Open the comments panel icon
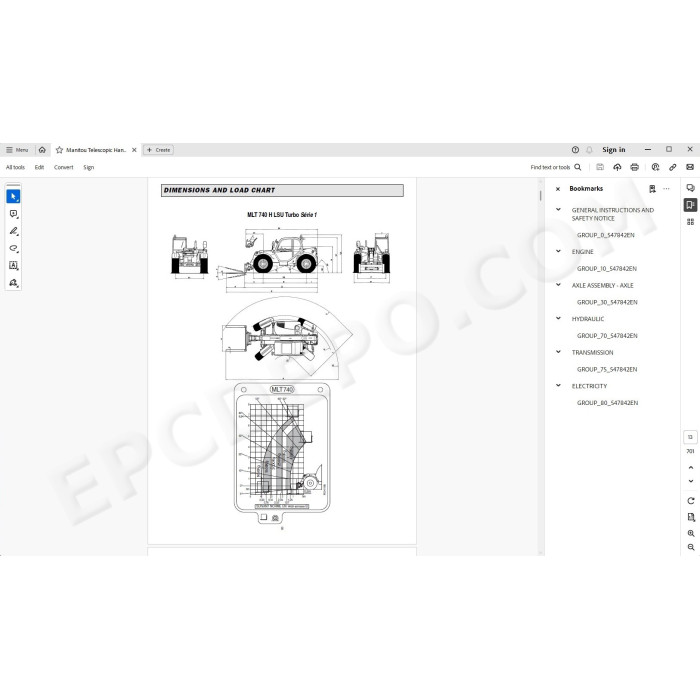The width and height of the screenshot is (700, 700). [690, 188]
